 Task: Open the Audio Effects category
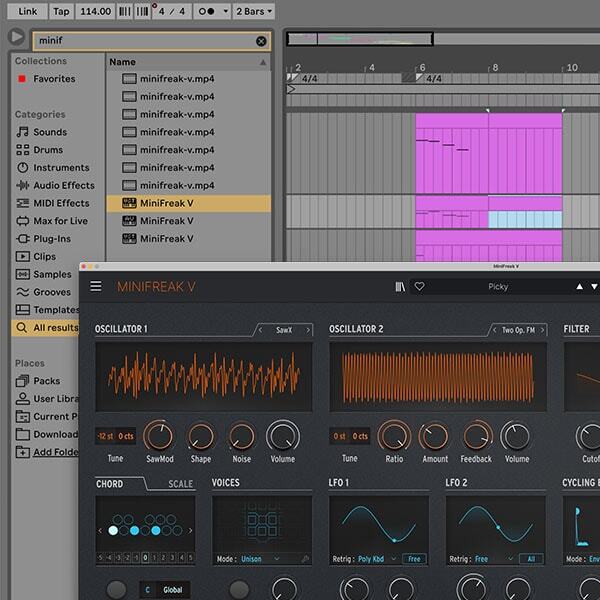(x=63, y=185)
